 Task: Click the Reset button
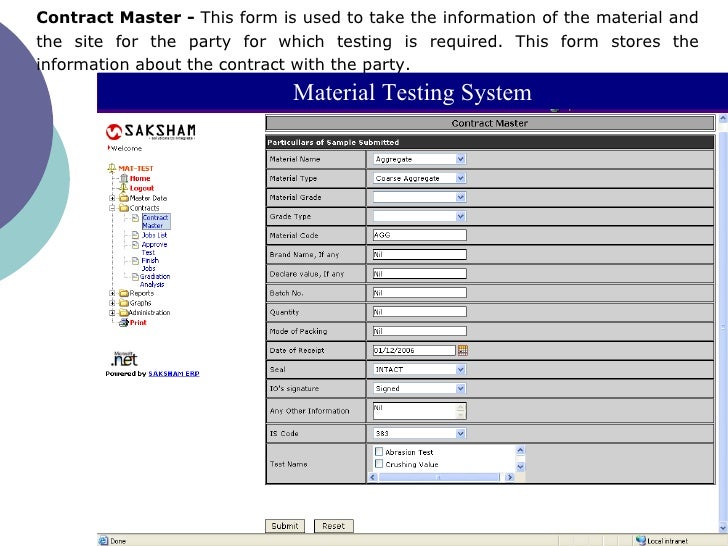click(x=333, y=526)
